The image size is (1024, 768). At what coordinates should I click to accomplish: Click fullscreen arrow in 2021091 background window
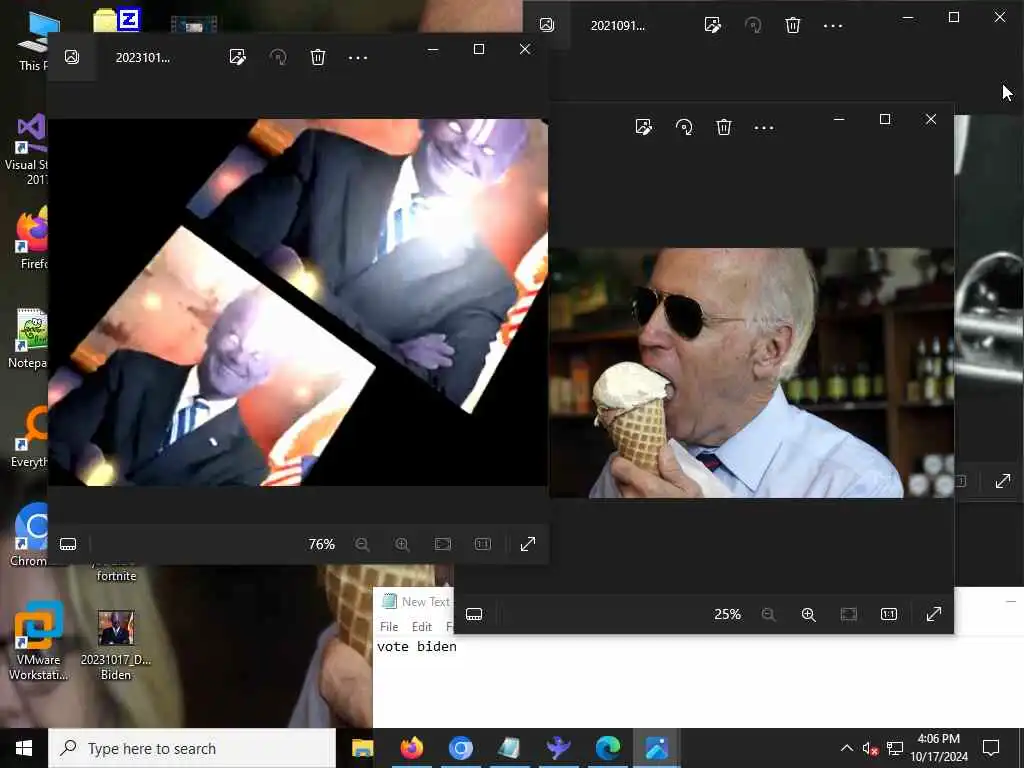coord(1003,481)
